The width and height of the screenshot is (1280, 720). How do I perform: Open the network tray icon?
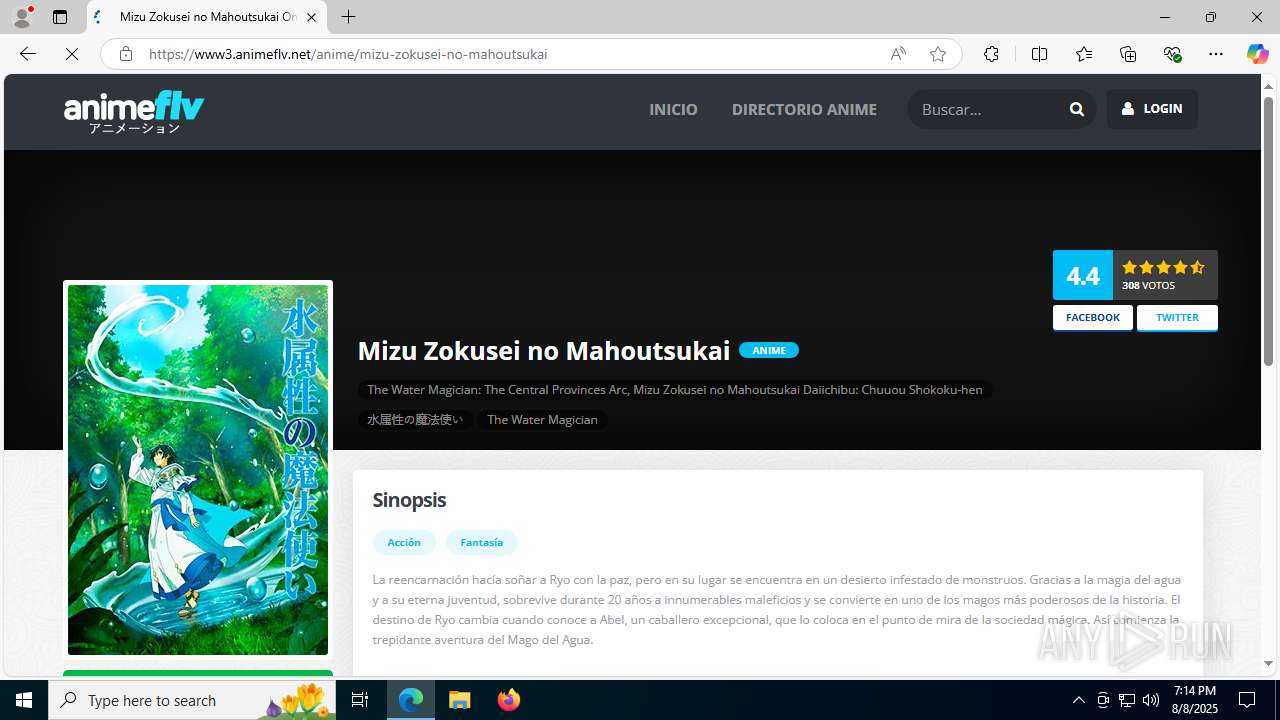point(1127,700)
